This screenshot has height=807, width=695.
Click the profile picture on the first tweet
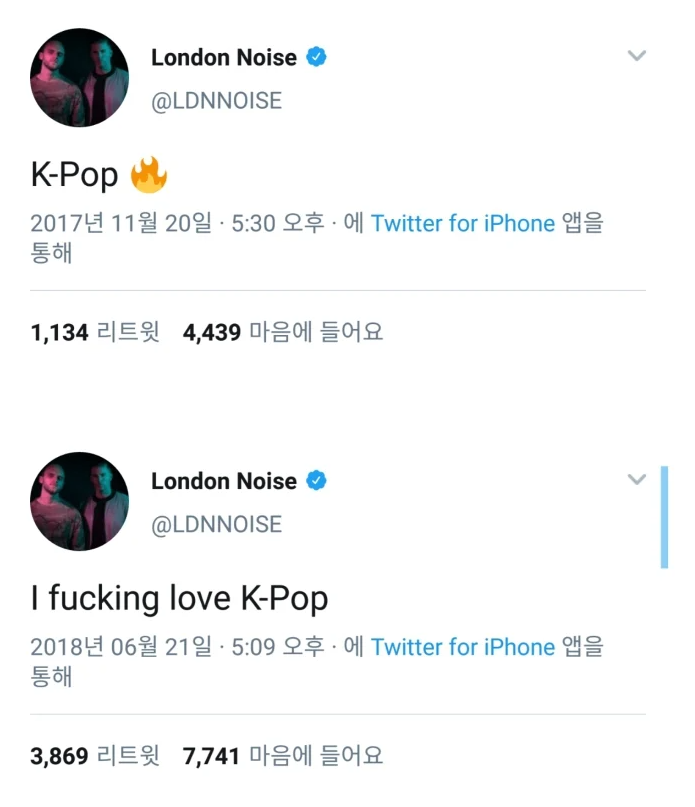pyautogui.click(x=79, y=77)
